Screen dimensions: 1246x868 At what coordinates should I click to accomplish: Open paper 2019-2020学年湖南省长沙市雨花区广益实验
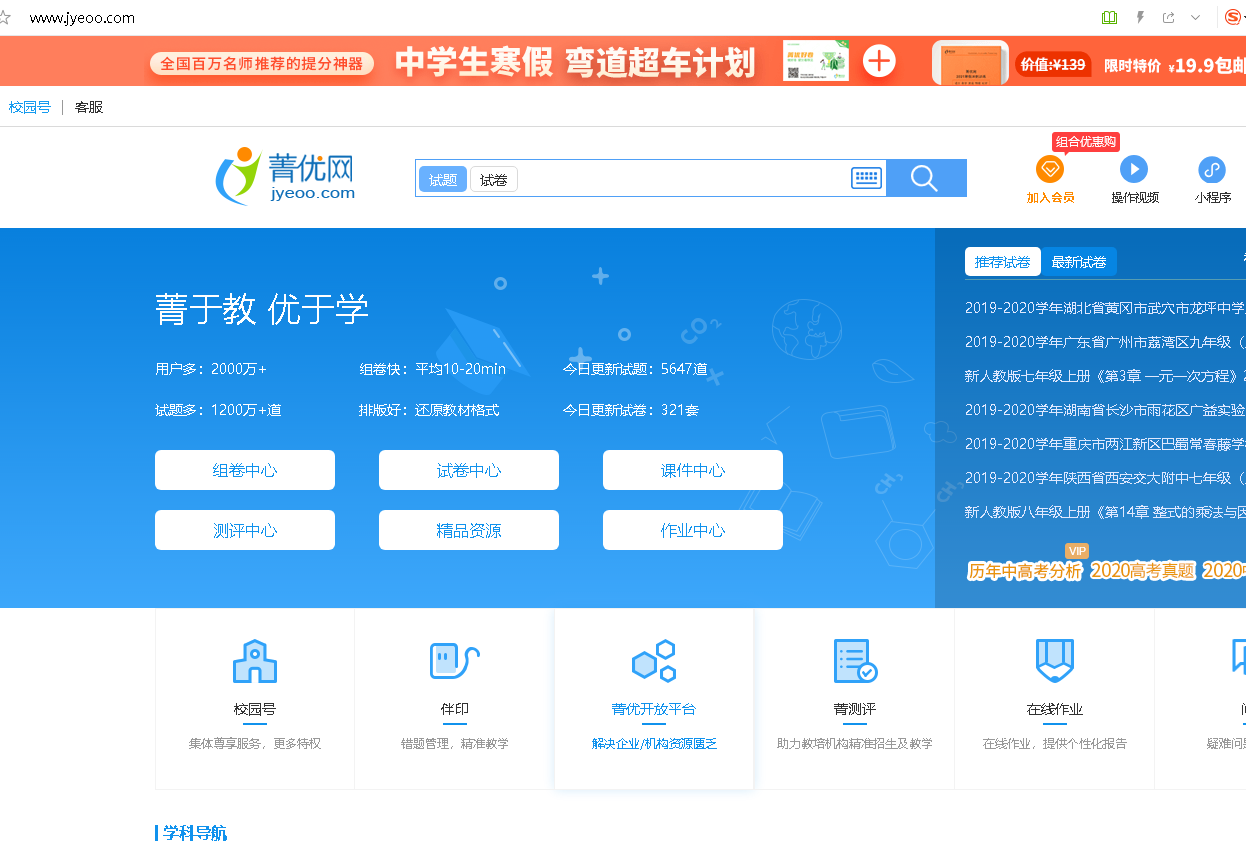tap(1105, 410)
